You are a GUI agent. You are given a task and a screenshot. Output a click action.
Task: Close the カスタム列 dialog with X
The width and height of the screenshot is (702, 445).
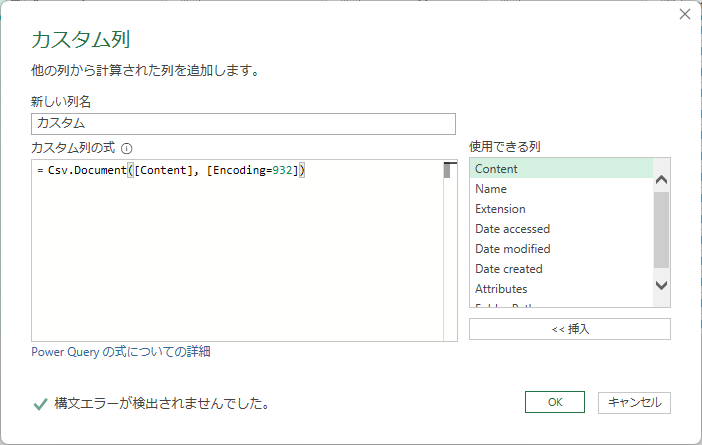[x=685, y=15]
